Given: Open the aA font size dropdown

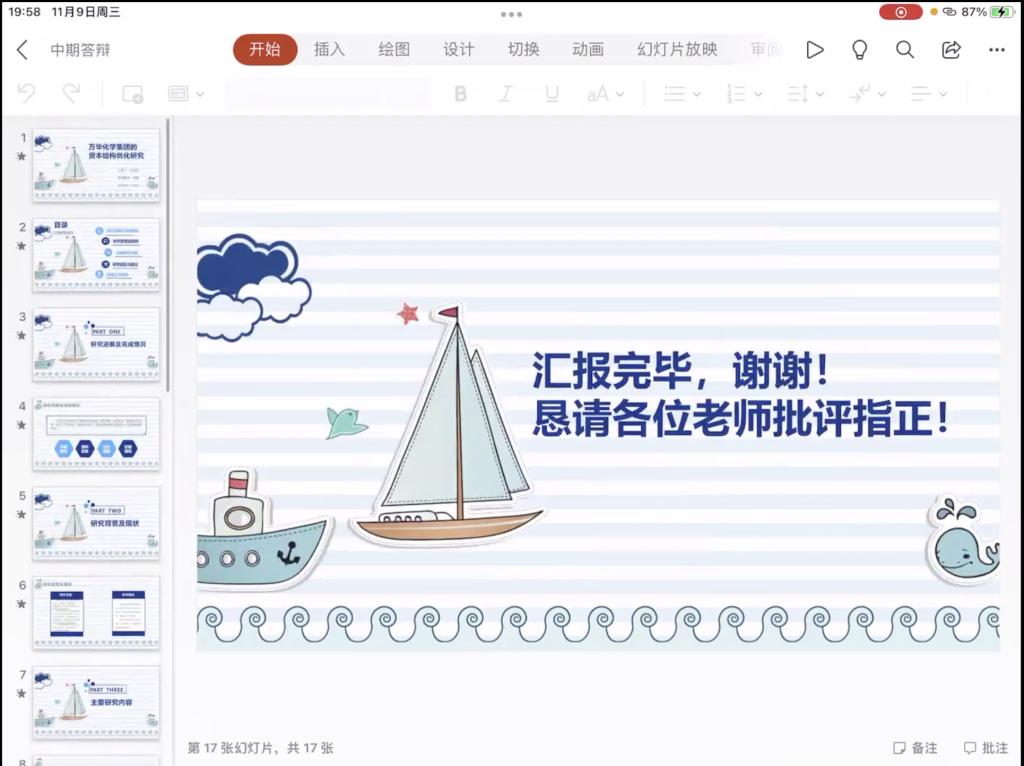Looking at the screenshot, I should (x=605, y=94).
